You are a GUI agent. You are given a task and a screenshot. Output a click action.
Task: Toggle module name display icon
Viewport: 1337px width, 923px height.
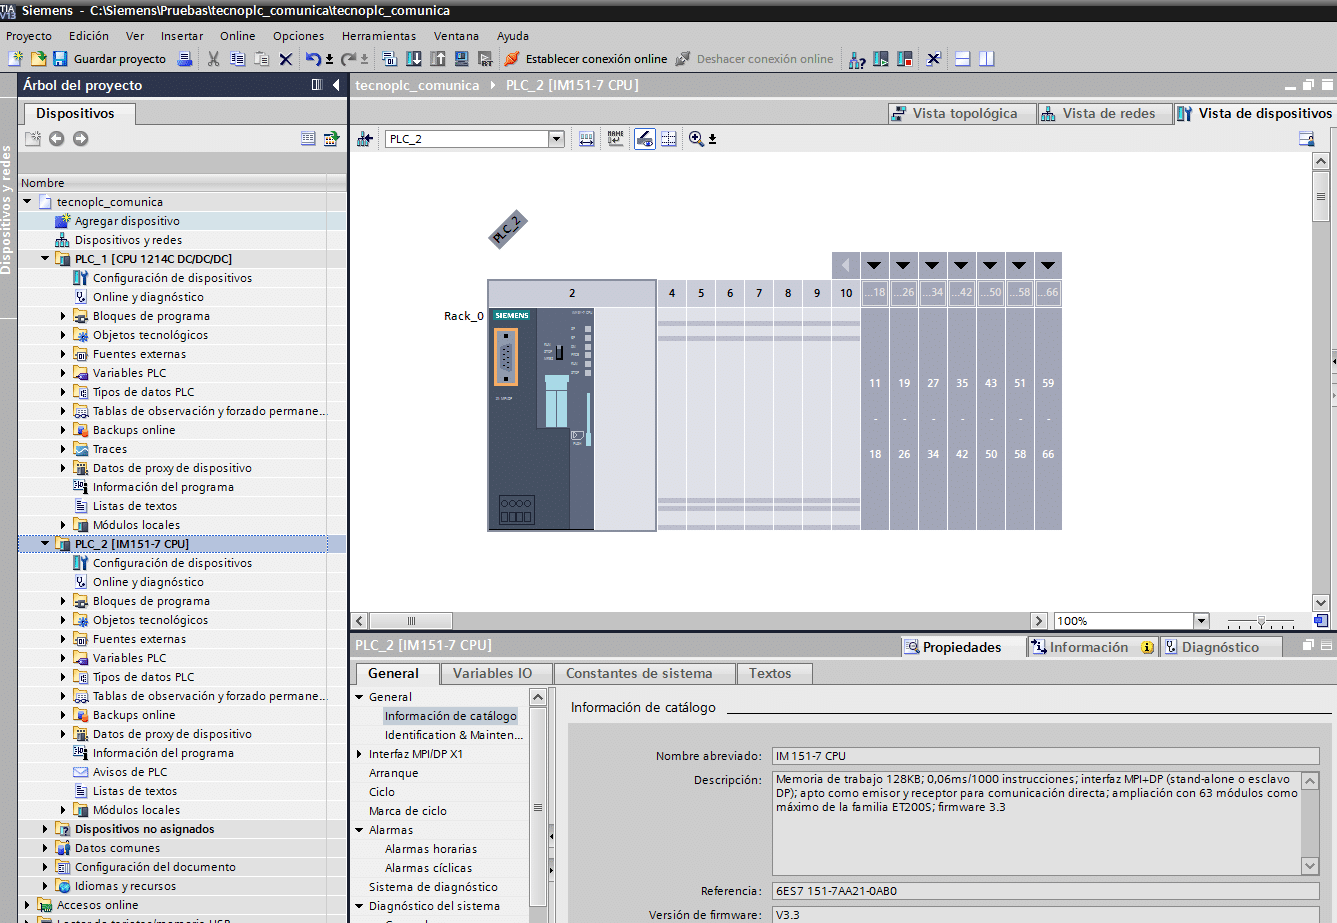coord(615,139)
